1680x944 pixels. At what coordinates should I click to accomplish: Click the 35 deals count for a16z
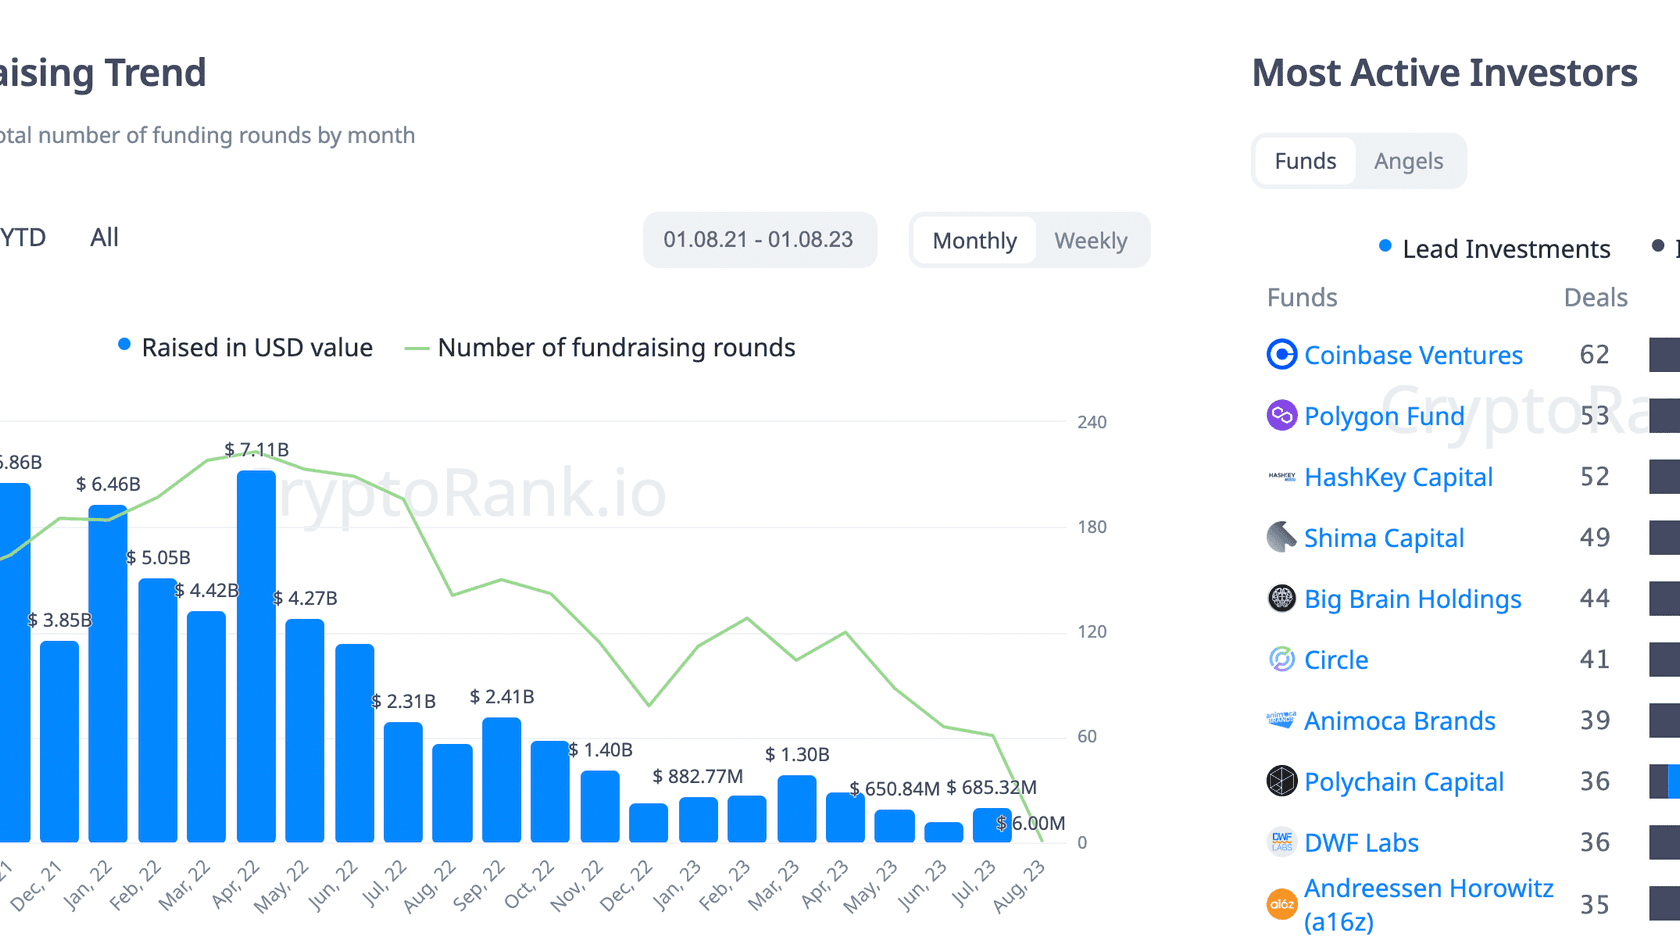1594,904
